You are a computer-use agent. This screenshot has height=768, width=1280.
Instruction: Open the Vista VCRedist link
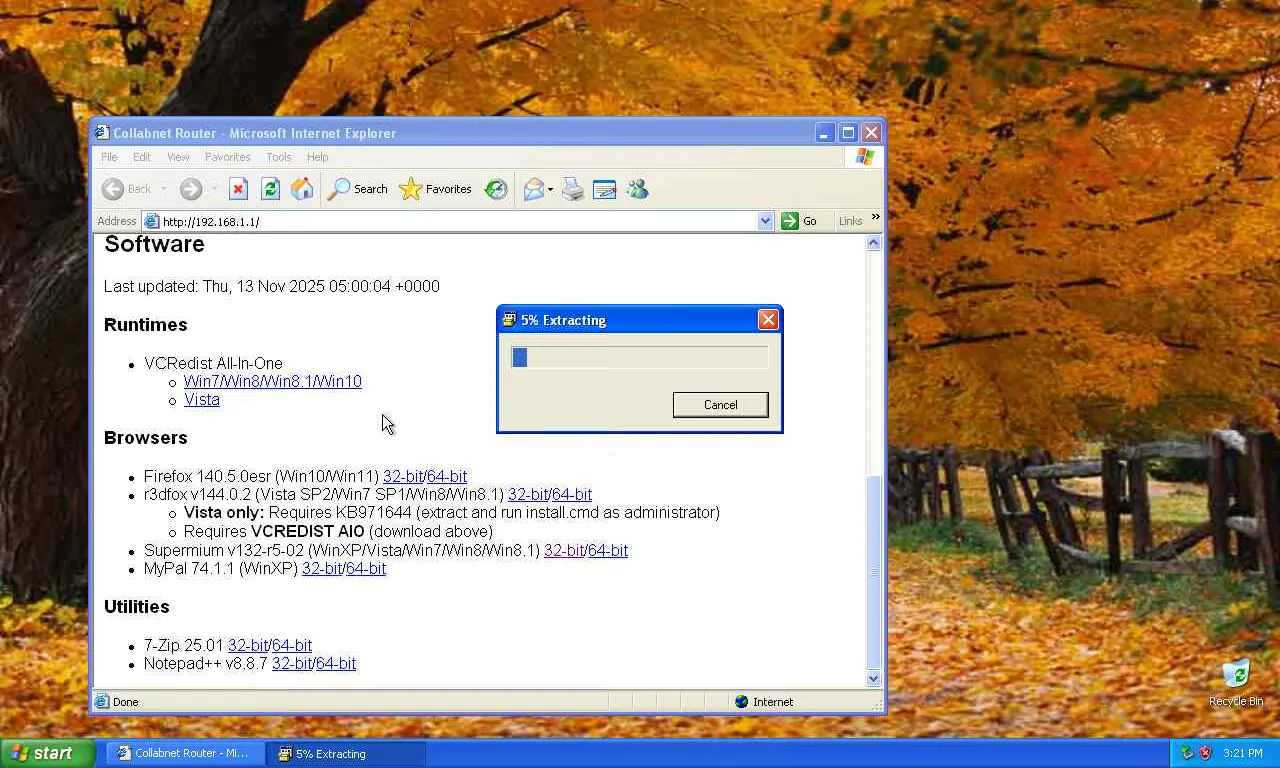click(x=202, y=399)
